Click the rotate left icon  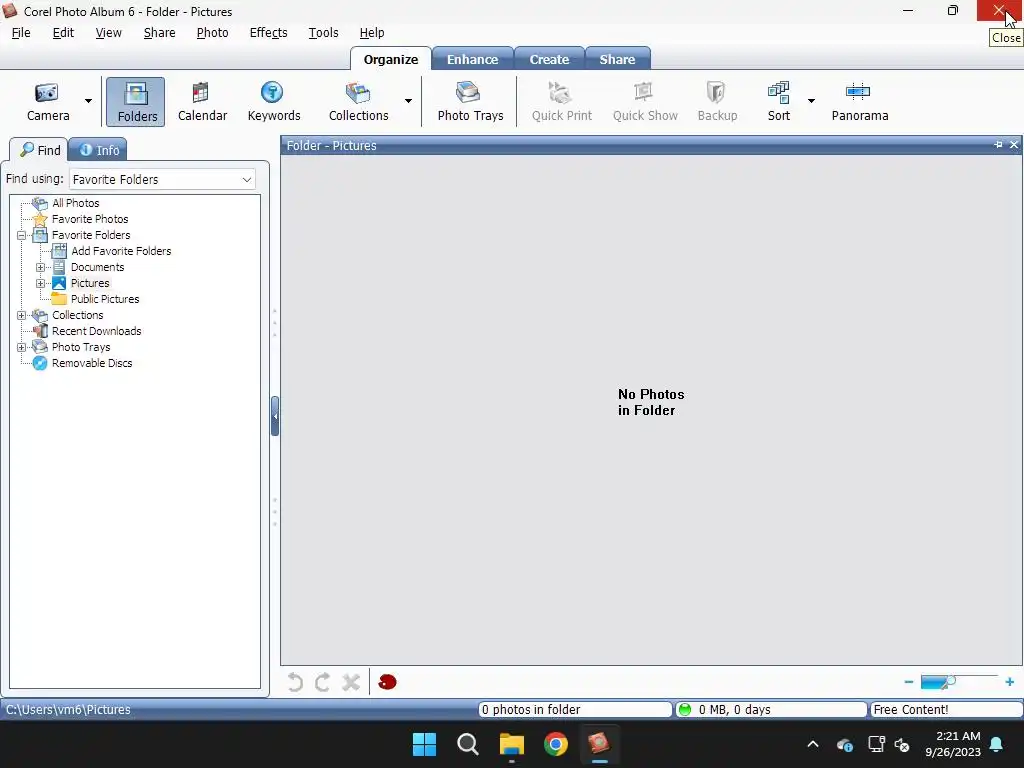click(x=295, y=682)
